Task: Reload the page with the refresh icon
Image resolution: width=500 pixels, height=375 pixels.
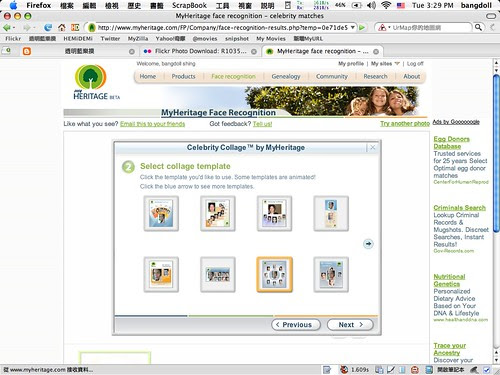Action: 48,28
